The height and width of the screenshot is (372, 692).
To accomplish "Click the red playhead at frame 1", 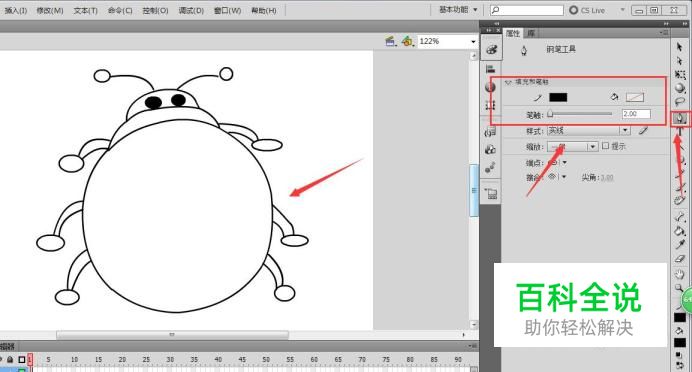I will point(30,359).
